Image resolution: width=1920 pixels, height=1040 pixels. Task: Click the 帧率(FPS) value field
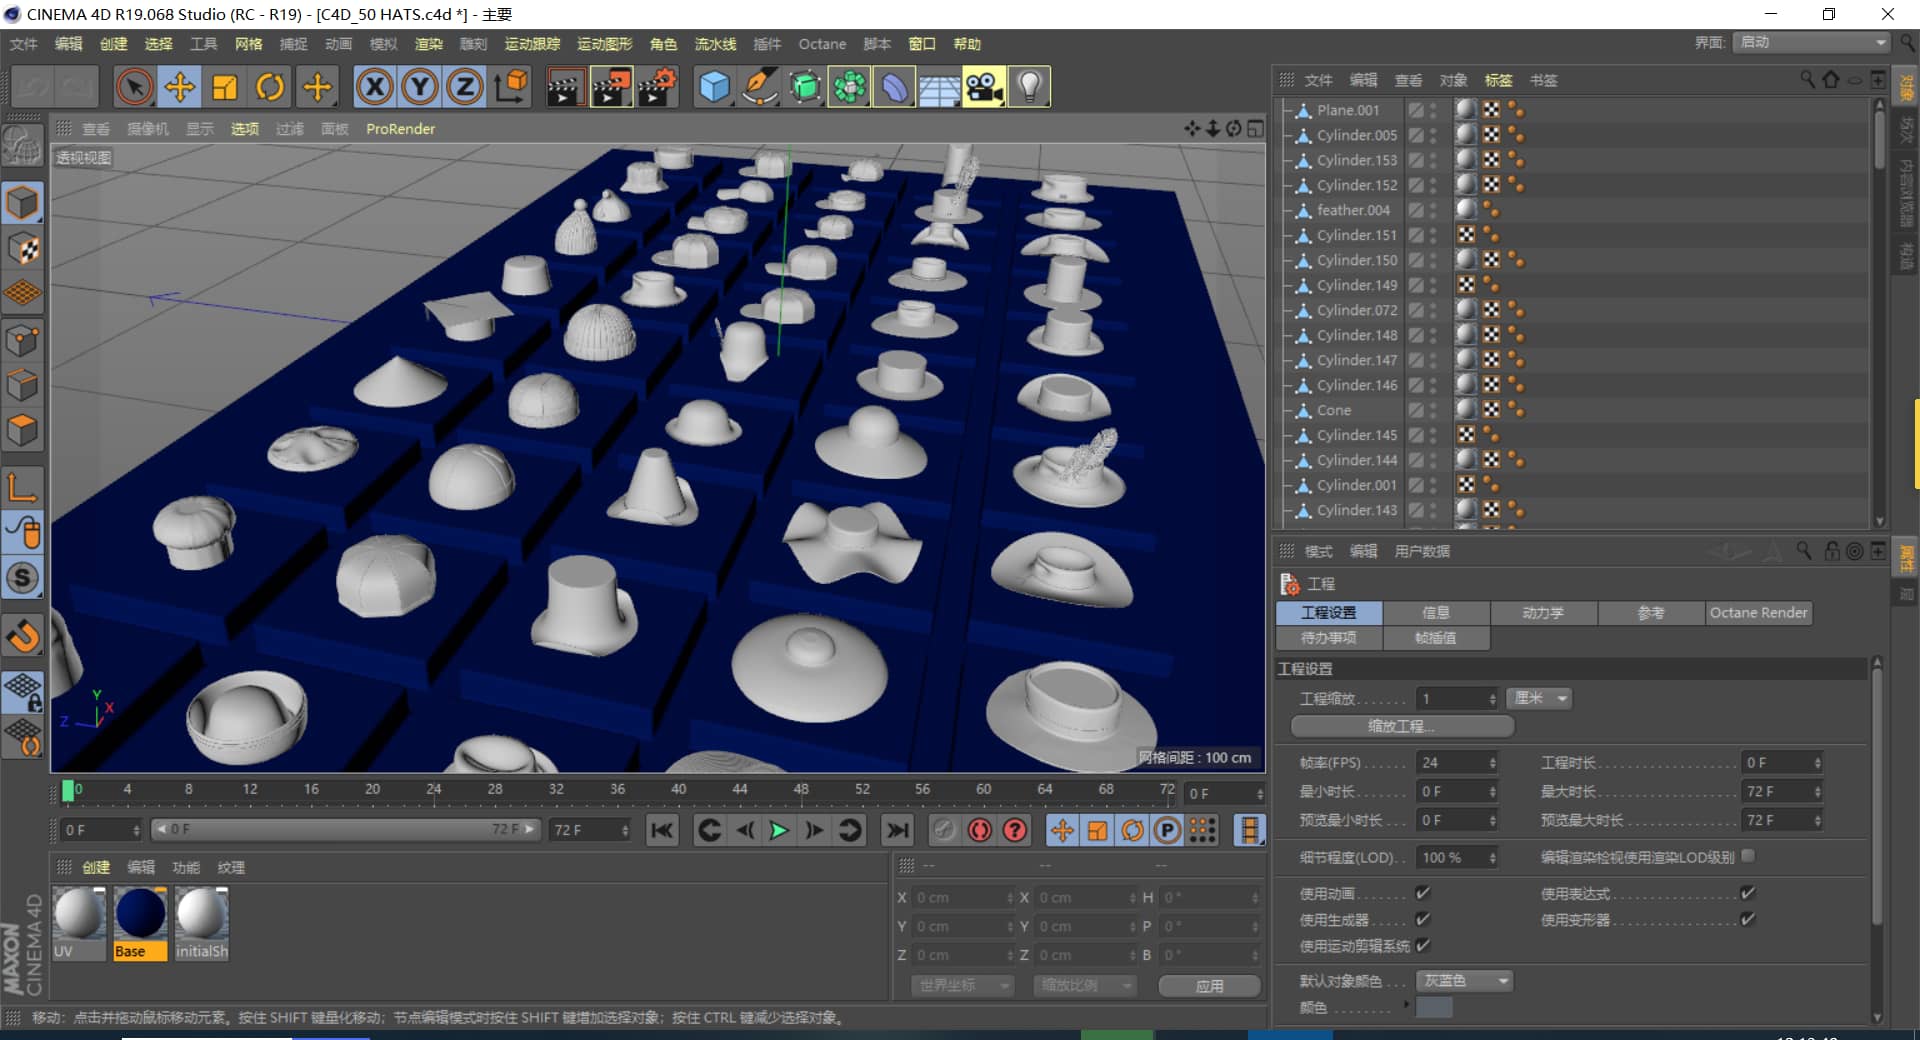click(1456, 763)
